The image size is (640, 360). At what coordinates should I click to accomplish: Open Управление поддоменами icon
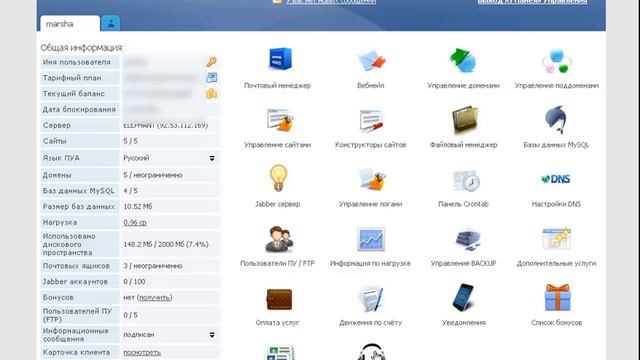tap(557, 61)
